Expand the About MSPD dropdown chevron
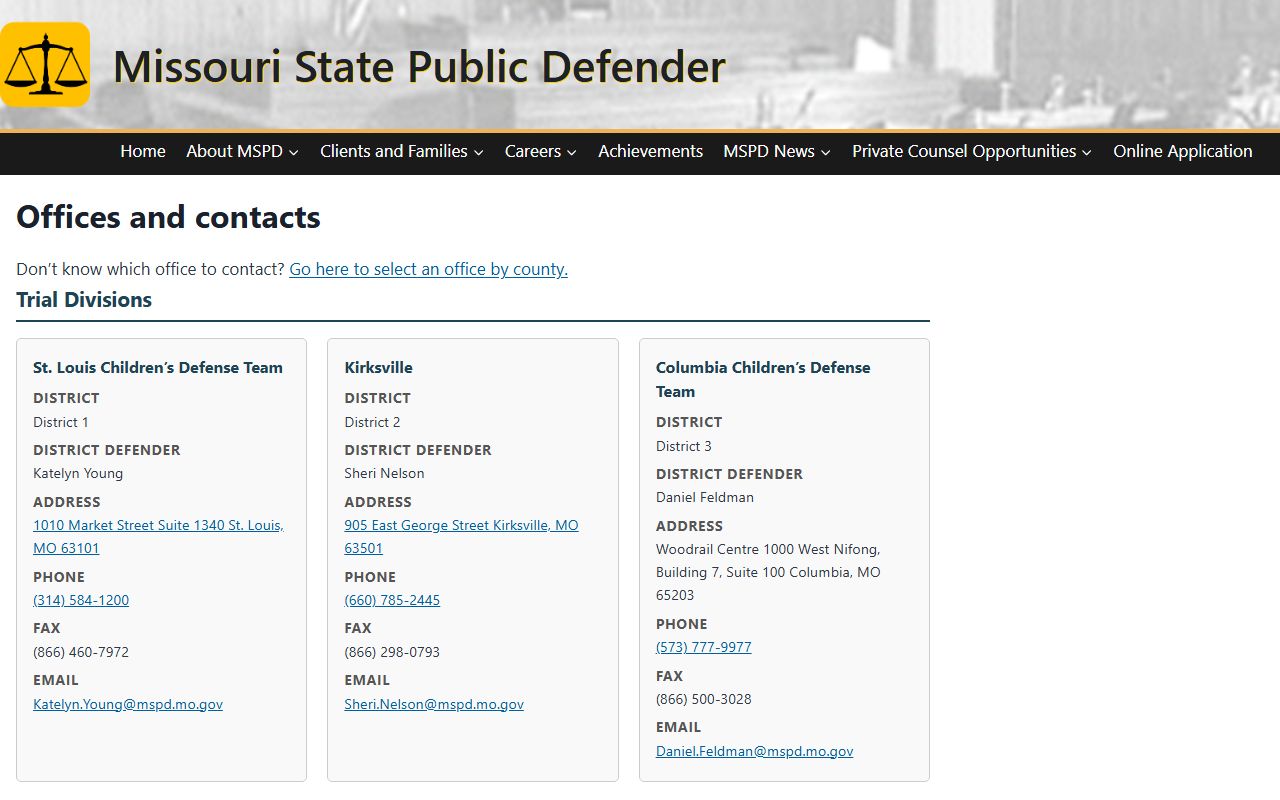 coord(293,152)
